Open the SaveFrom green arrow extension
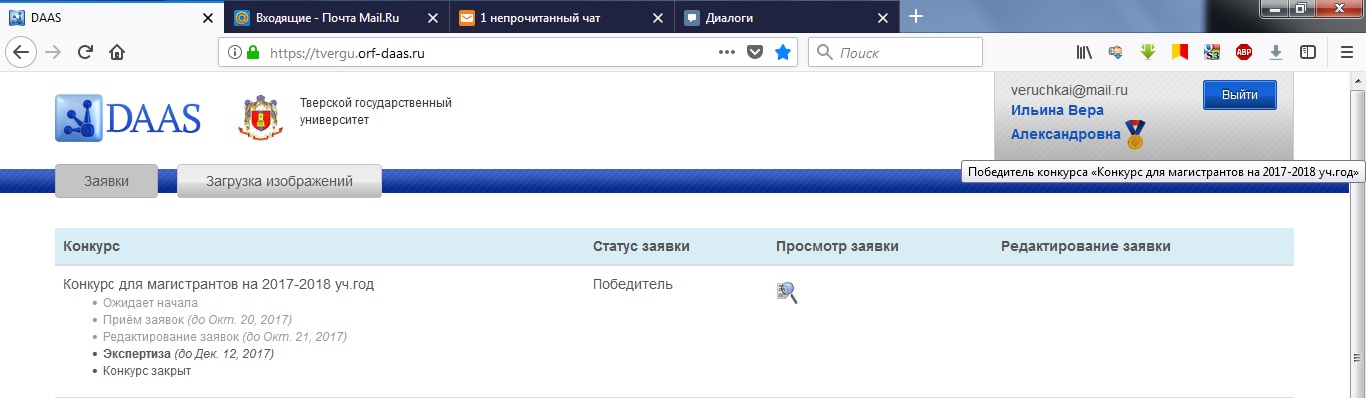Viewport: 1366px width, 398px height. point(1148,53)
